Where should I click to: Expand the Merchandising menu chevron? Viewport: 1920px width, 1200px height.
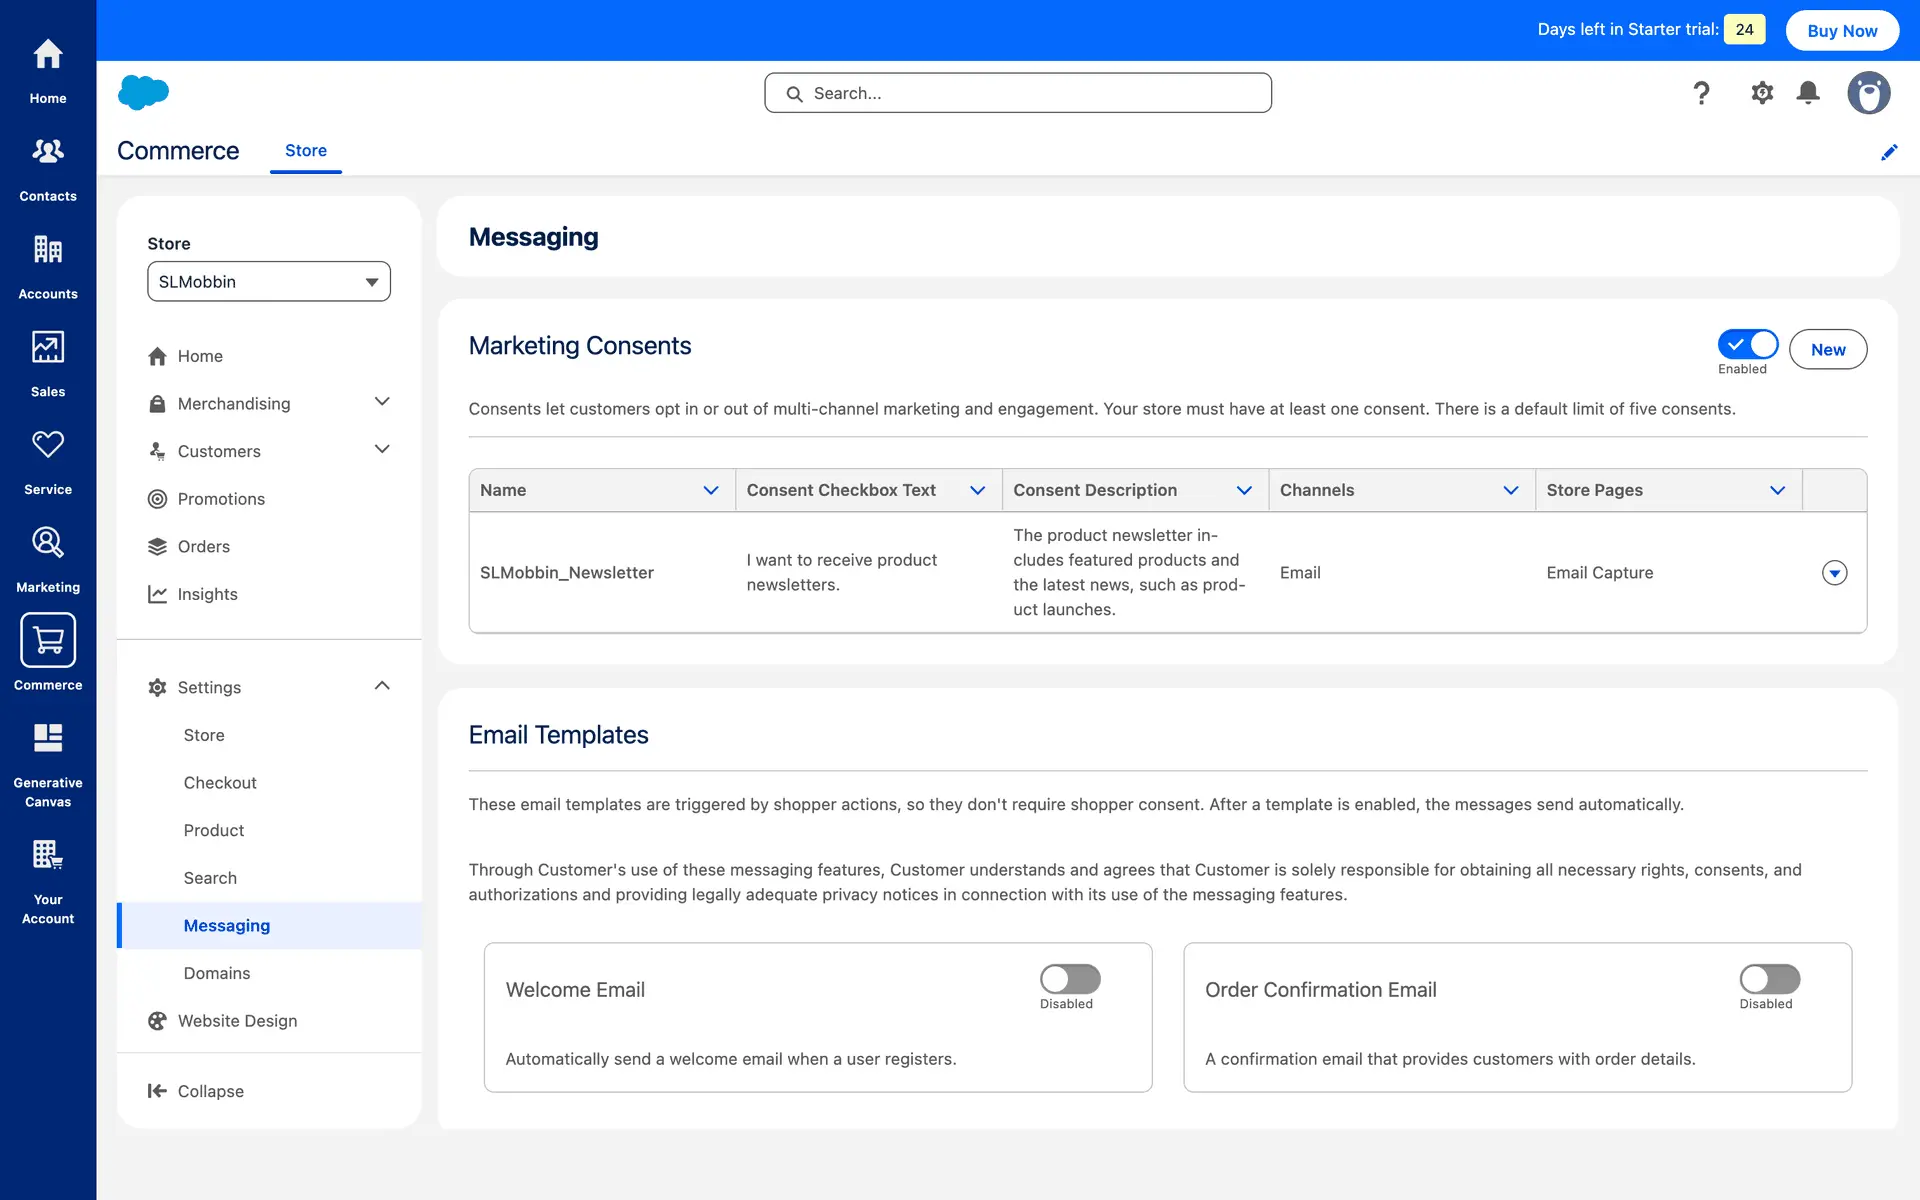pos(382,402)
